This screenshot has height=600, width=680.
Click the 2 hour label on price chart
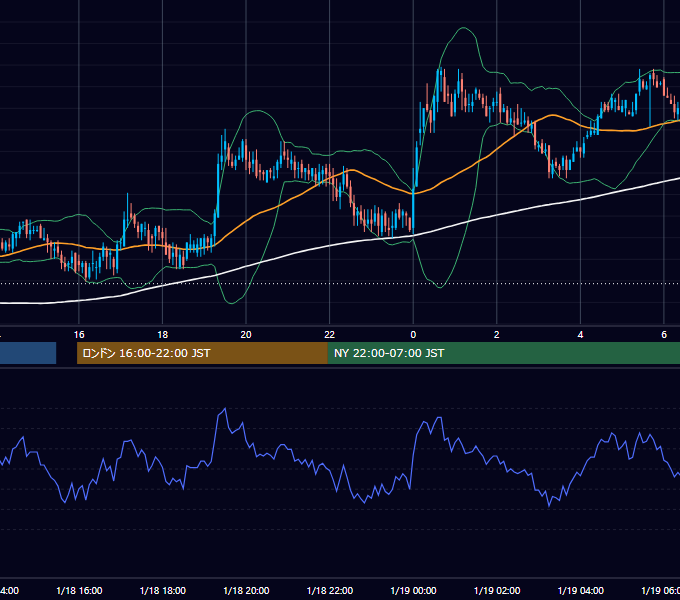(x=497, y=335)
